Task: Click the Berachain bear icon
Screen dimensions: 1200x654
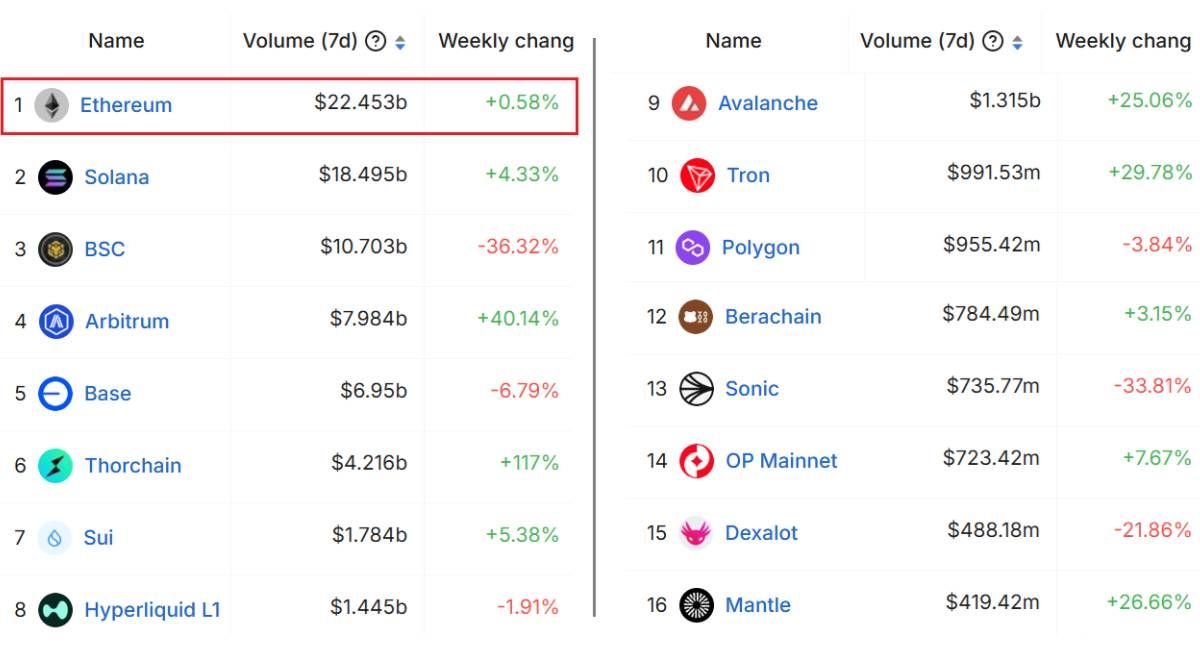Action: click(x=695, y=317)
